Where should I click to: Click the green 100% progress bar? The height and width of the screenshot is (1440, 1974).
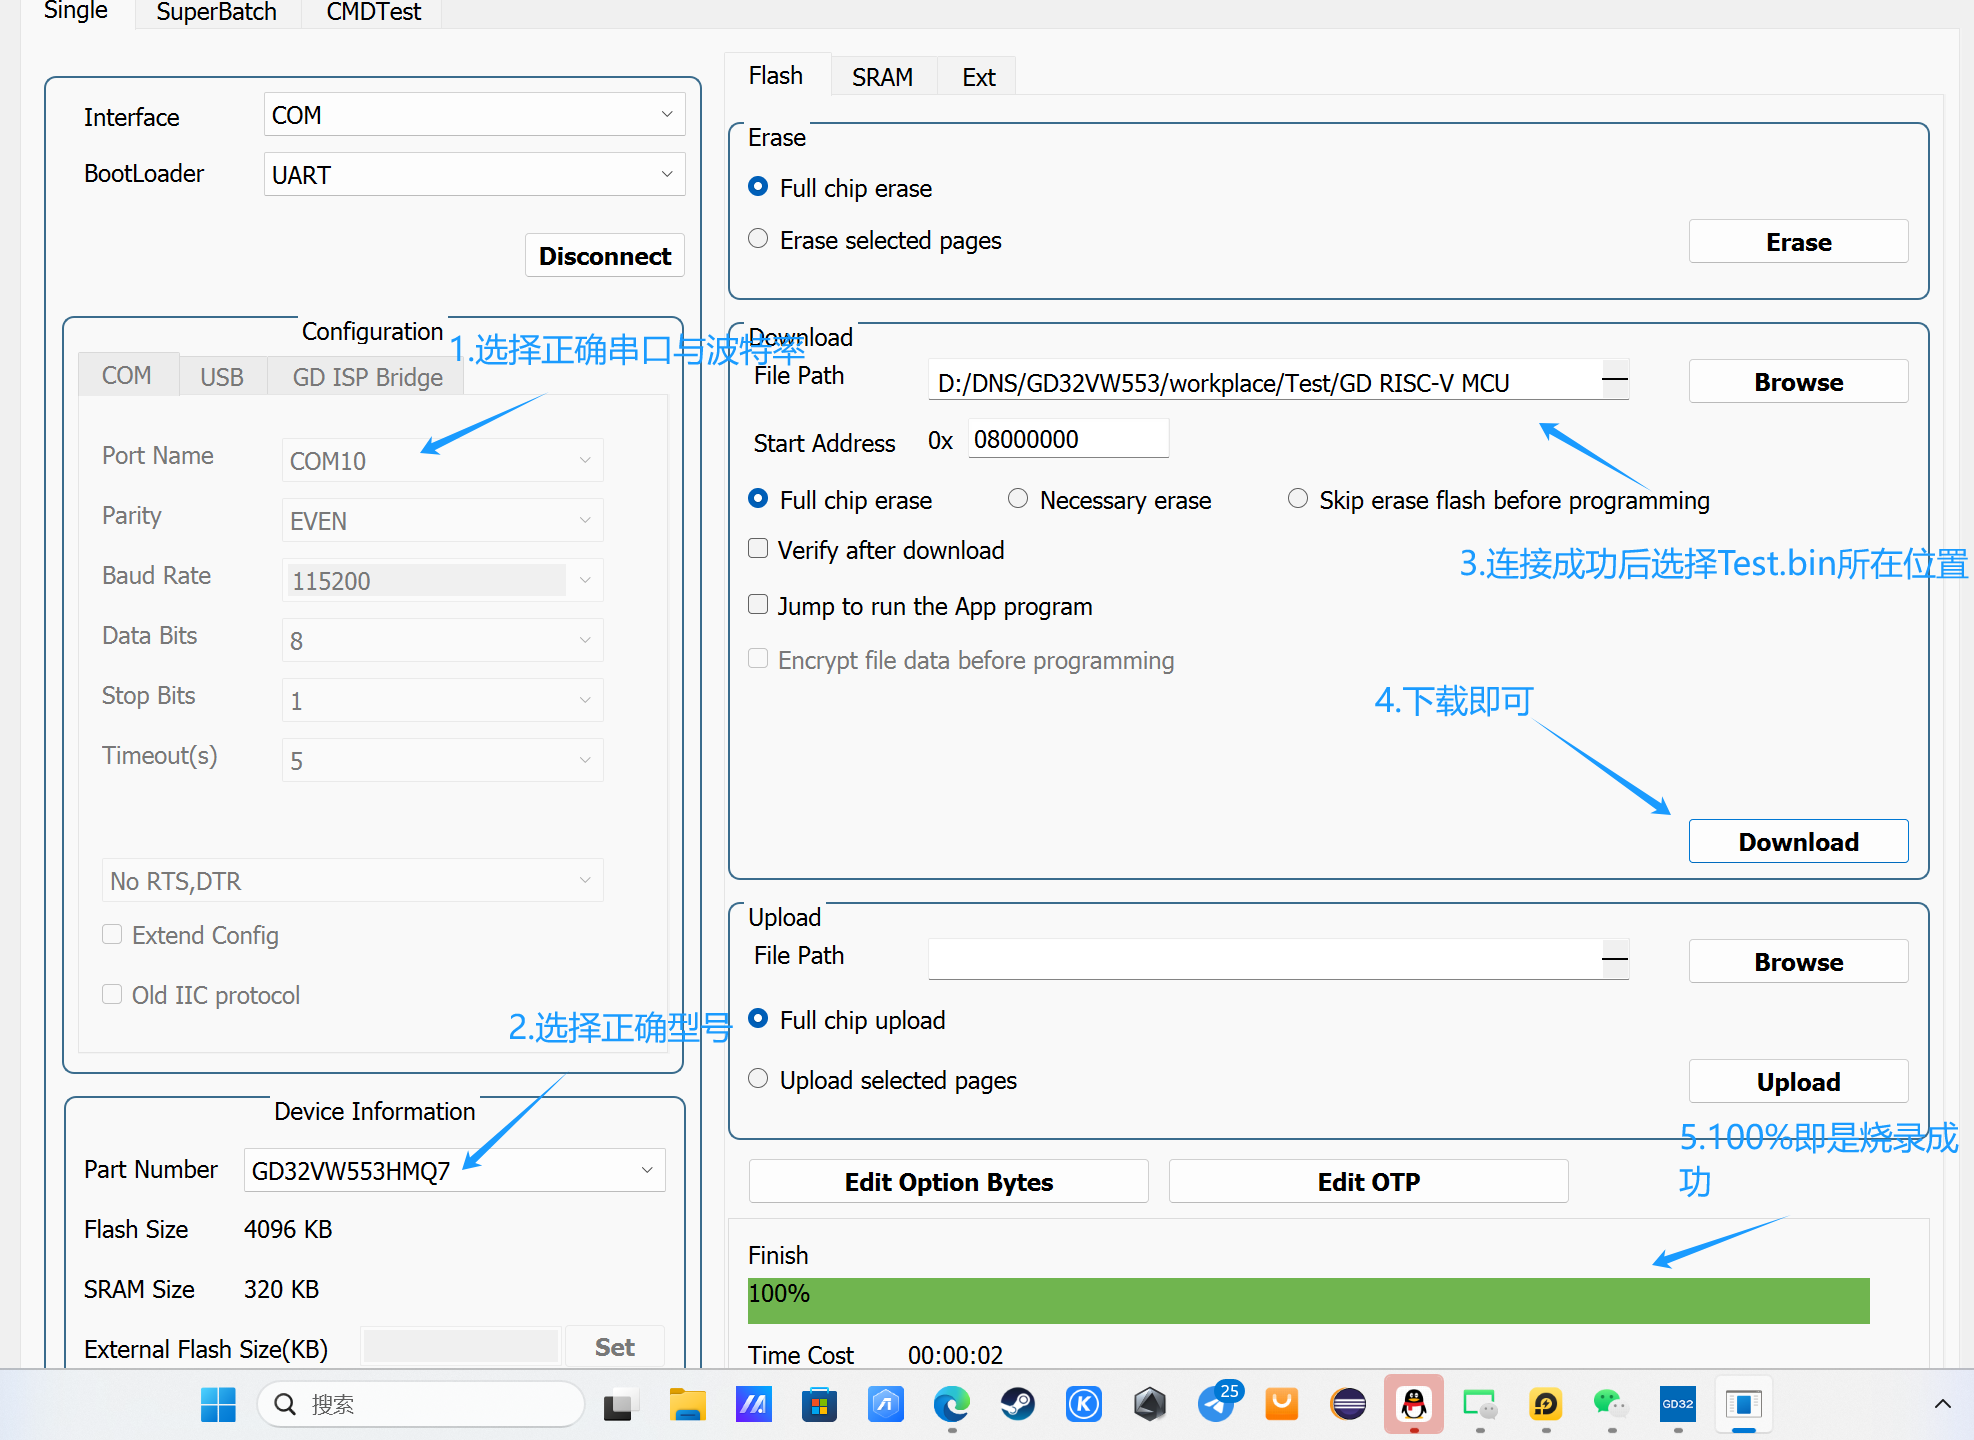coord(1308,1300)
